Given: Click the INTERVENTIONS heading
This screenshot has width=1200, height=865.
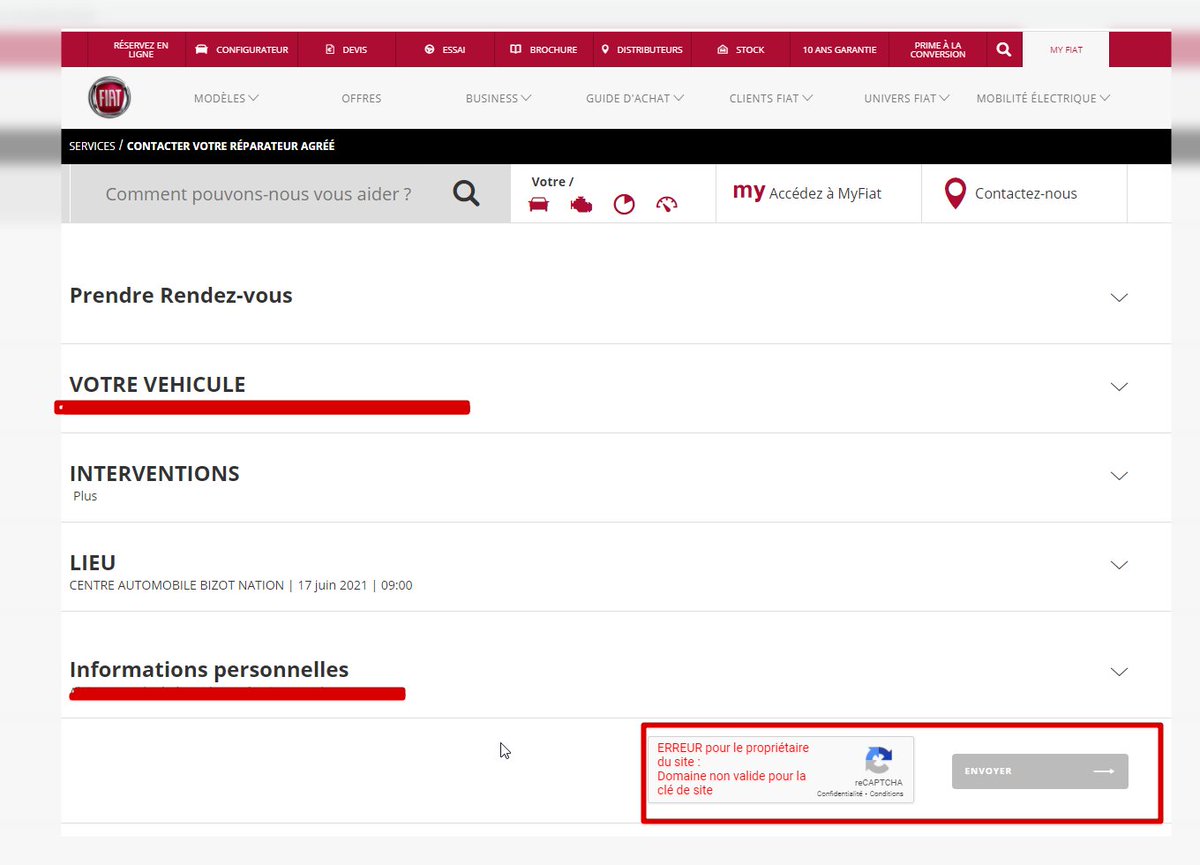Looking at the screenshot, I should 154,473.
